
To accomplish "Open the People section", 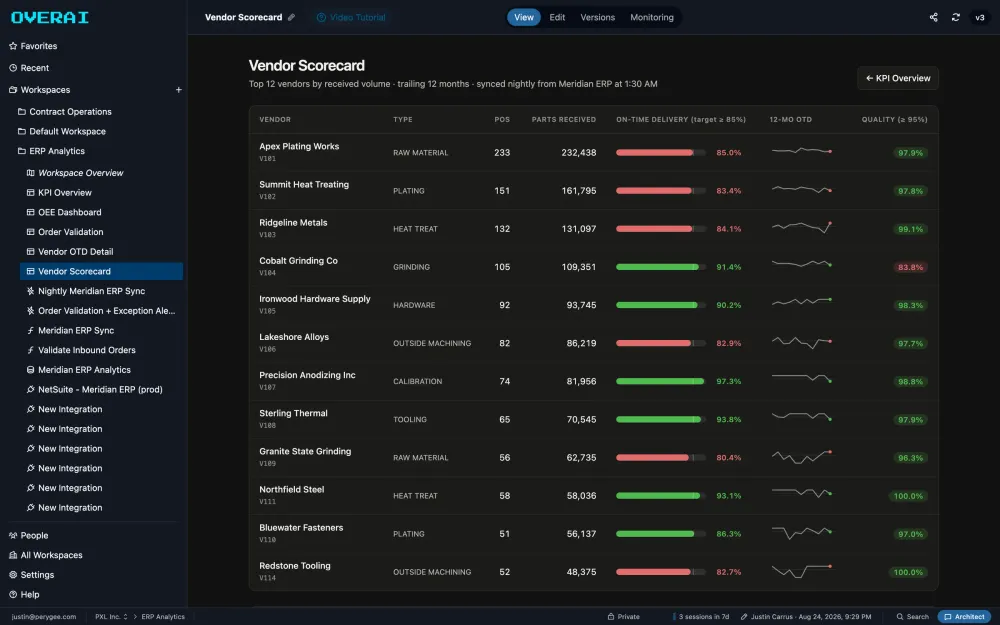I will [x=29, y=536].
